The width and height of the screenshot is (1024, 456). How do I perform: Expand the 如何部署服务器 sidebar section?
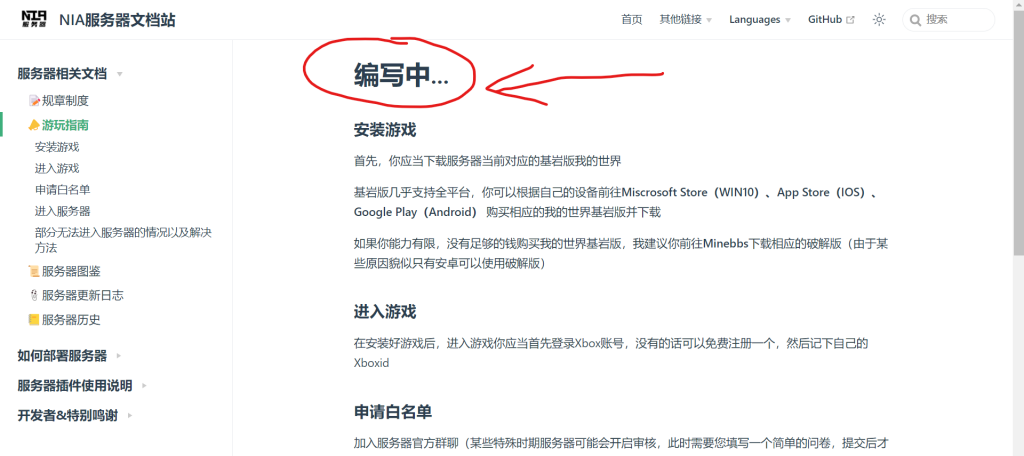point(70,356)
